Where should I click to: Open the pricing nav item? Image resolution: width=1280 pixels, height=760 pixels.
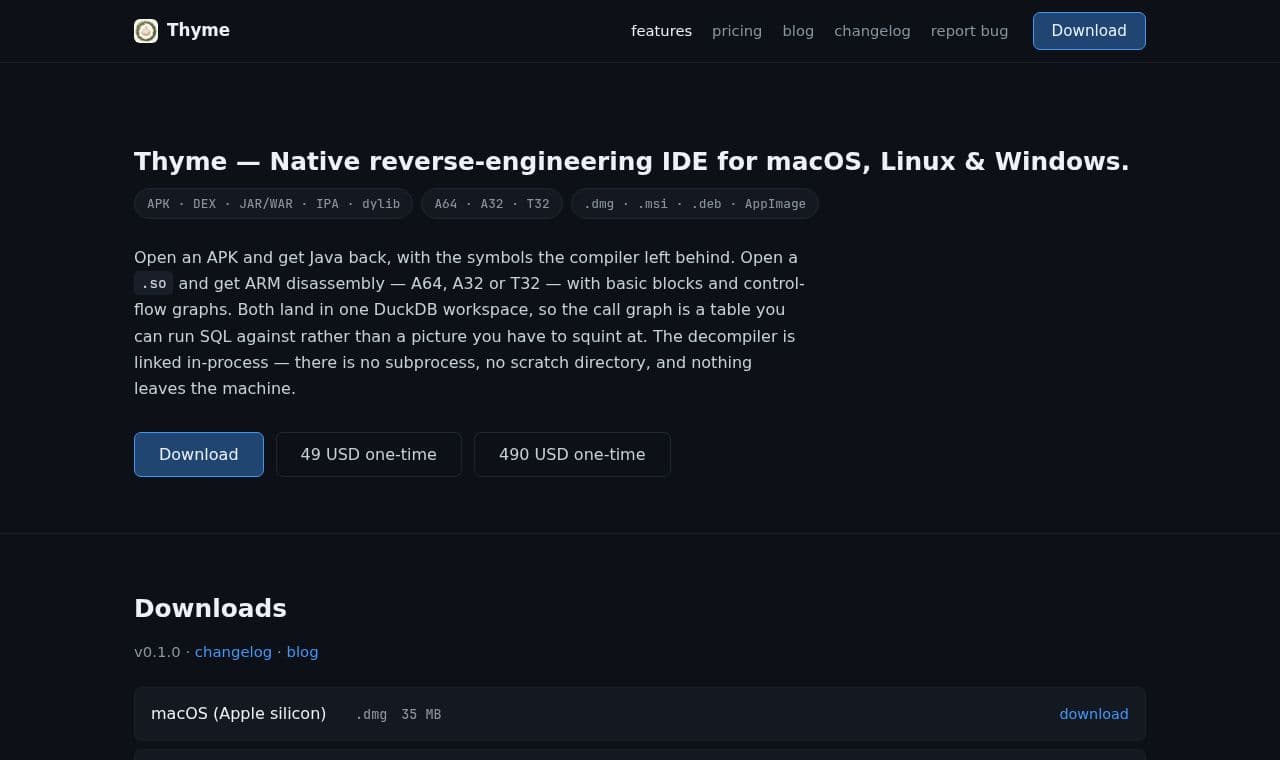tap(737, 31)
